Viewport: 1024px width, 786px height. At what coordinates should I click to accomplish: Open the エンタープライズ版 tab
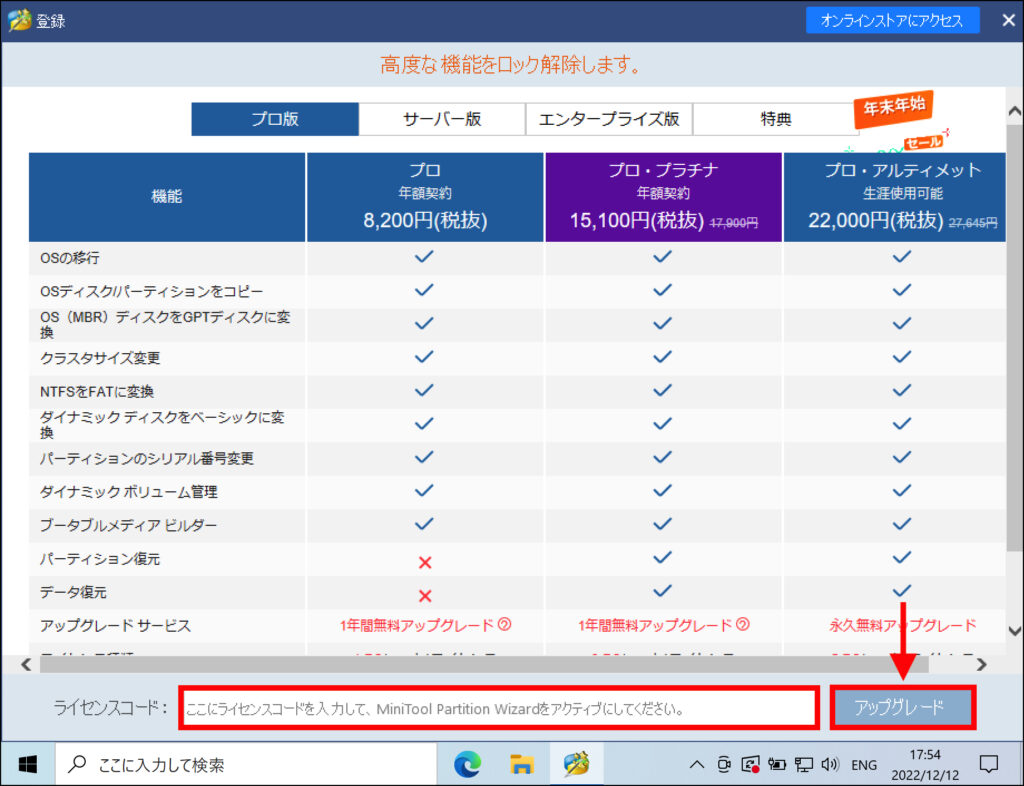tap(609, 119)
